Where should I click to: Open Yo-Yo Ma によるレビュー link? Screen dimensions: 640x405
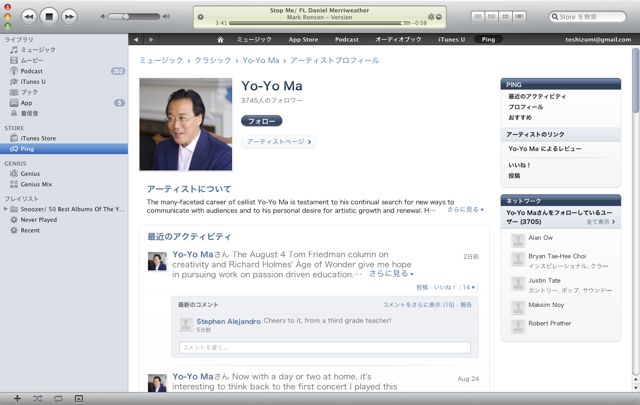tap(545, 149)
